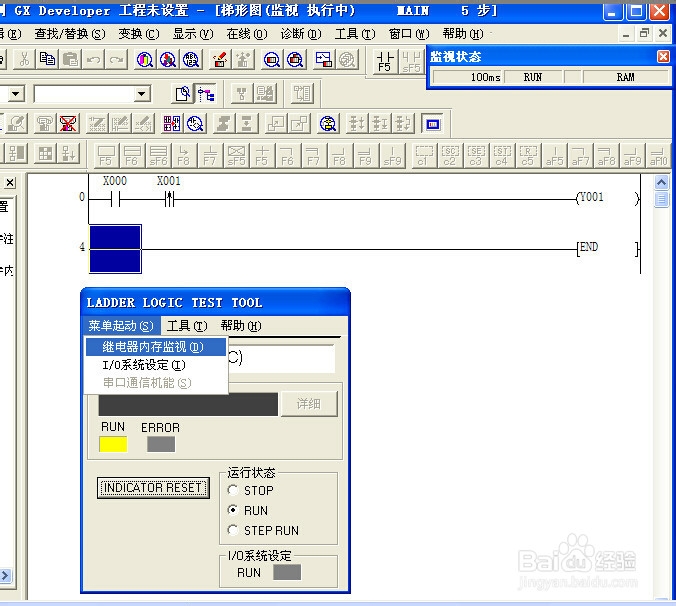Click the Redo arrow icon
The image size is (676, 606).
point(116,59)
